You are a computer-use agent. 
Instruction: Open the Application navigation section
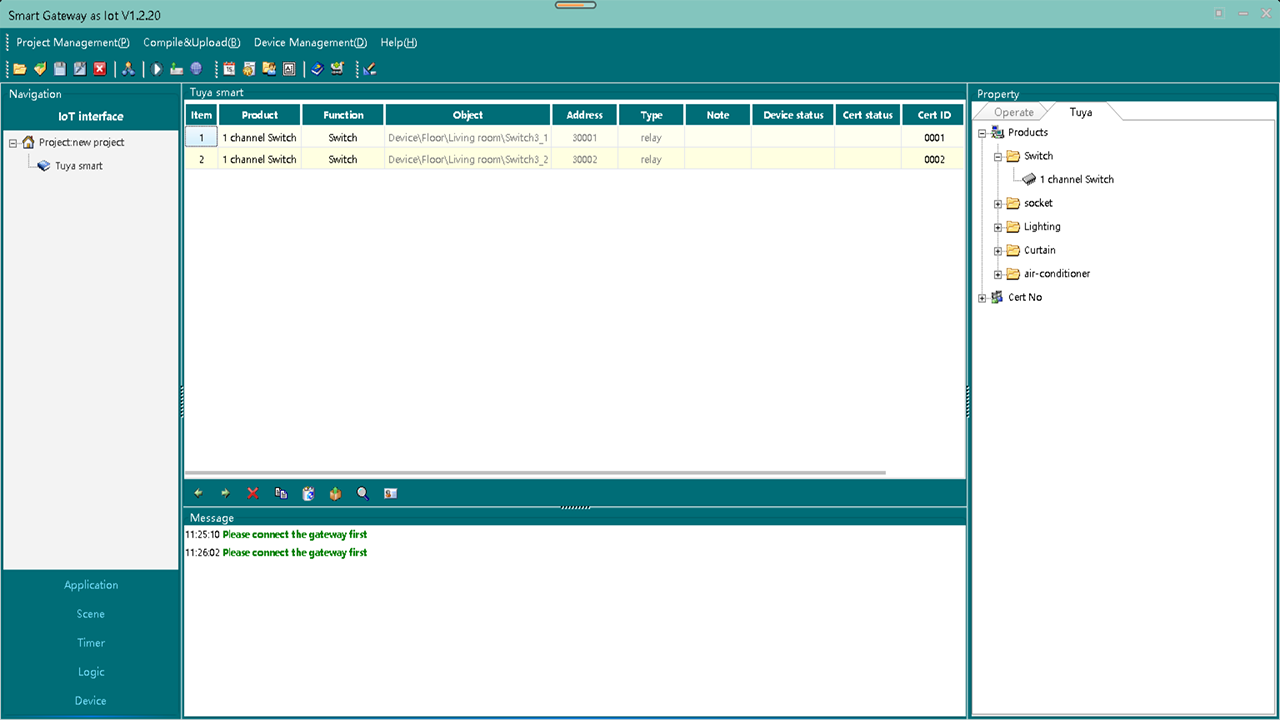(x=91, y=585)
